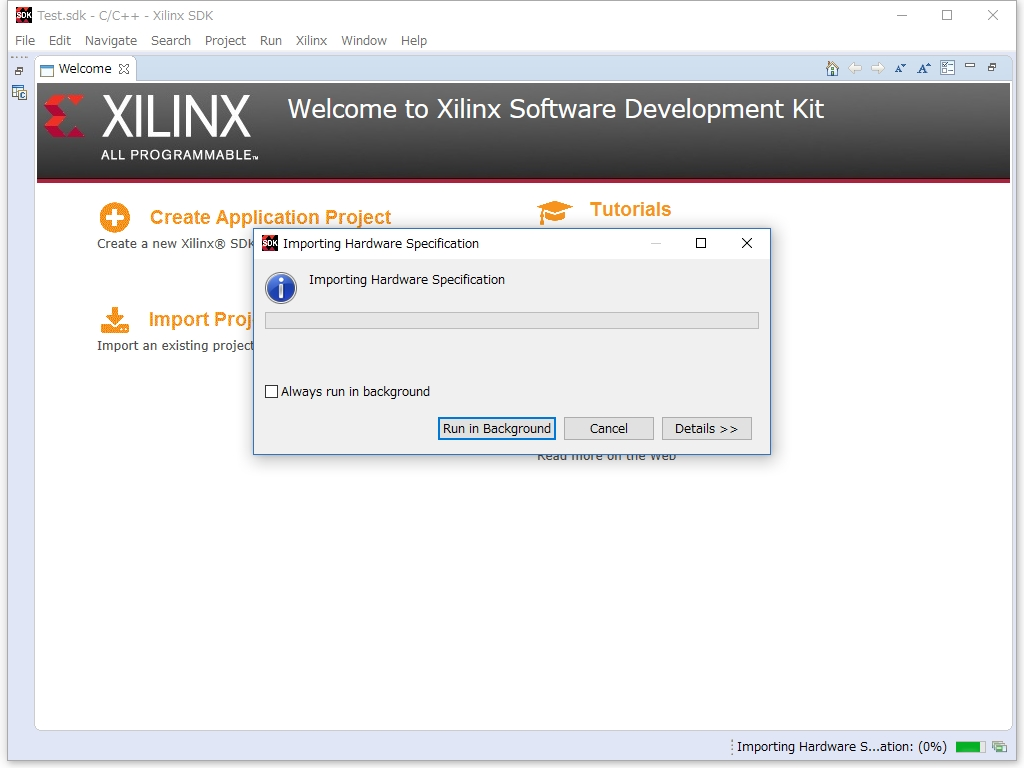The image size is (1024, 768).
Task: Enable Always run in background checkbox
Action: tap(272, 392)
